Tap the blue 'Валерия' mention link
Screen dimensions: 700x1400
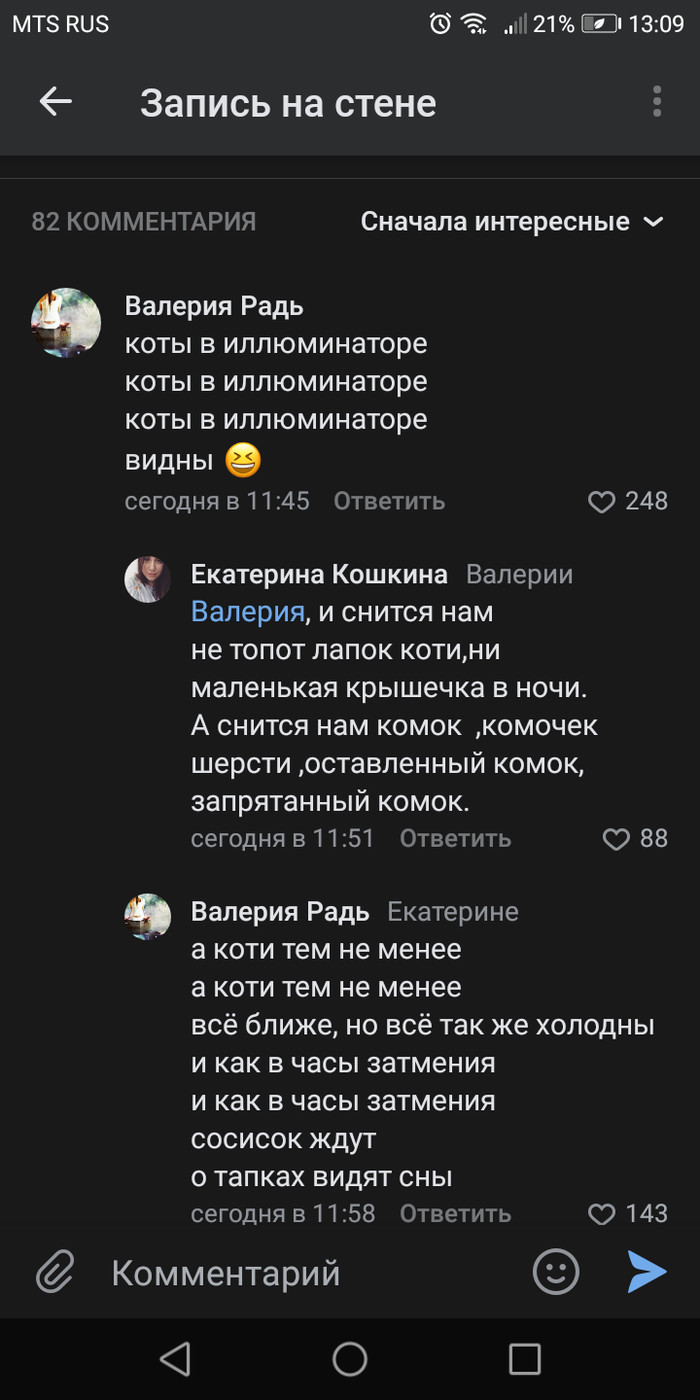247,610
